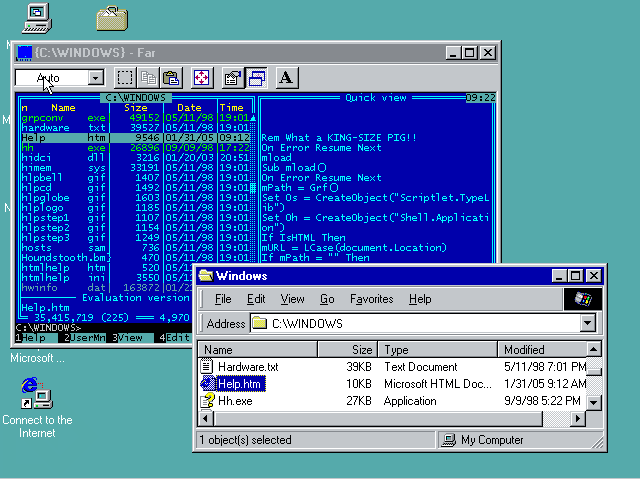Select hlpbell gif row in Far panel

point(136,178)
